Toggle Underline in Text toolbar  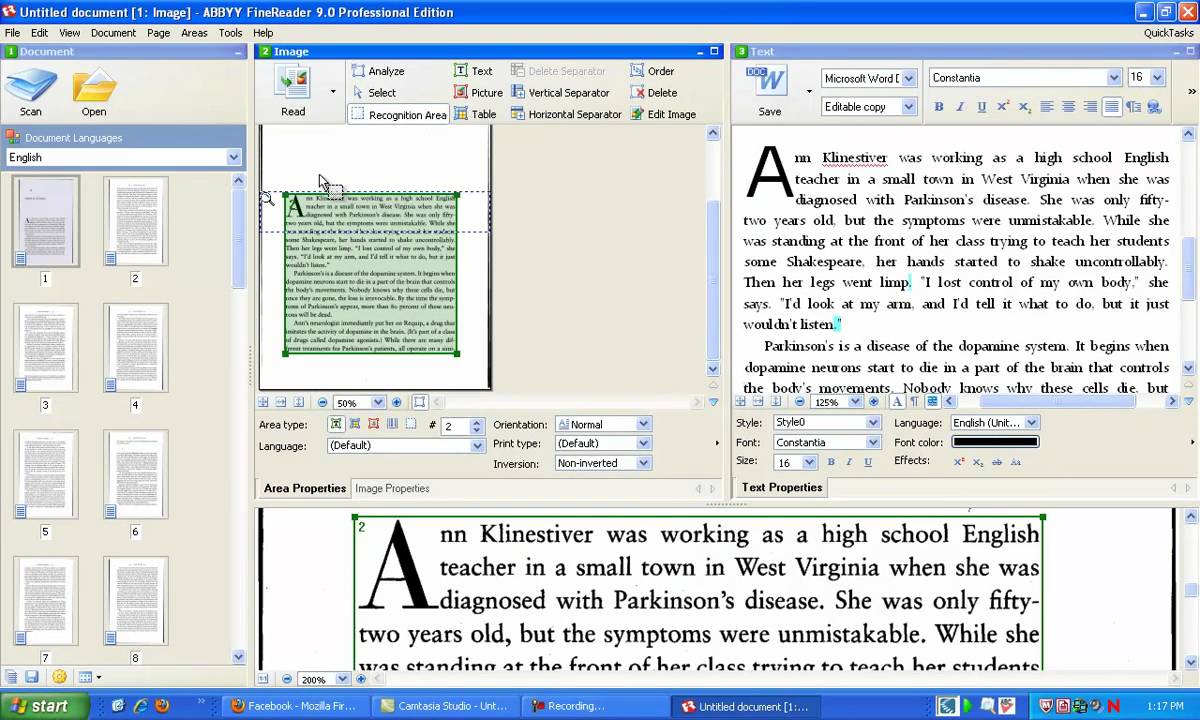981,107
